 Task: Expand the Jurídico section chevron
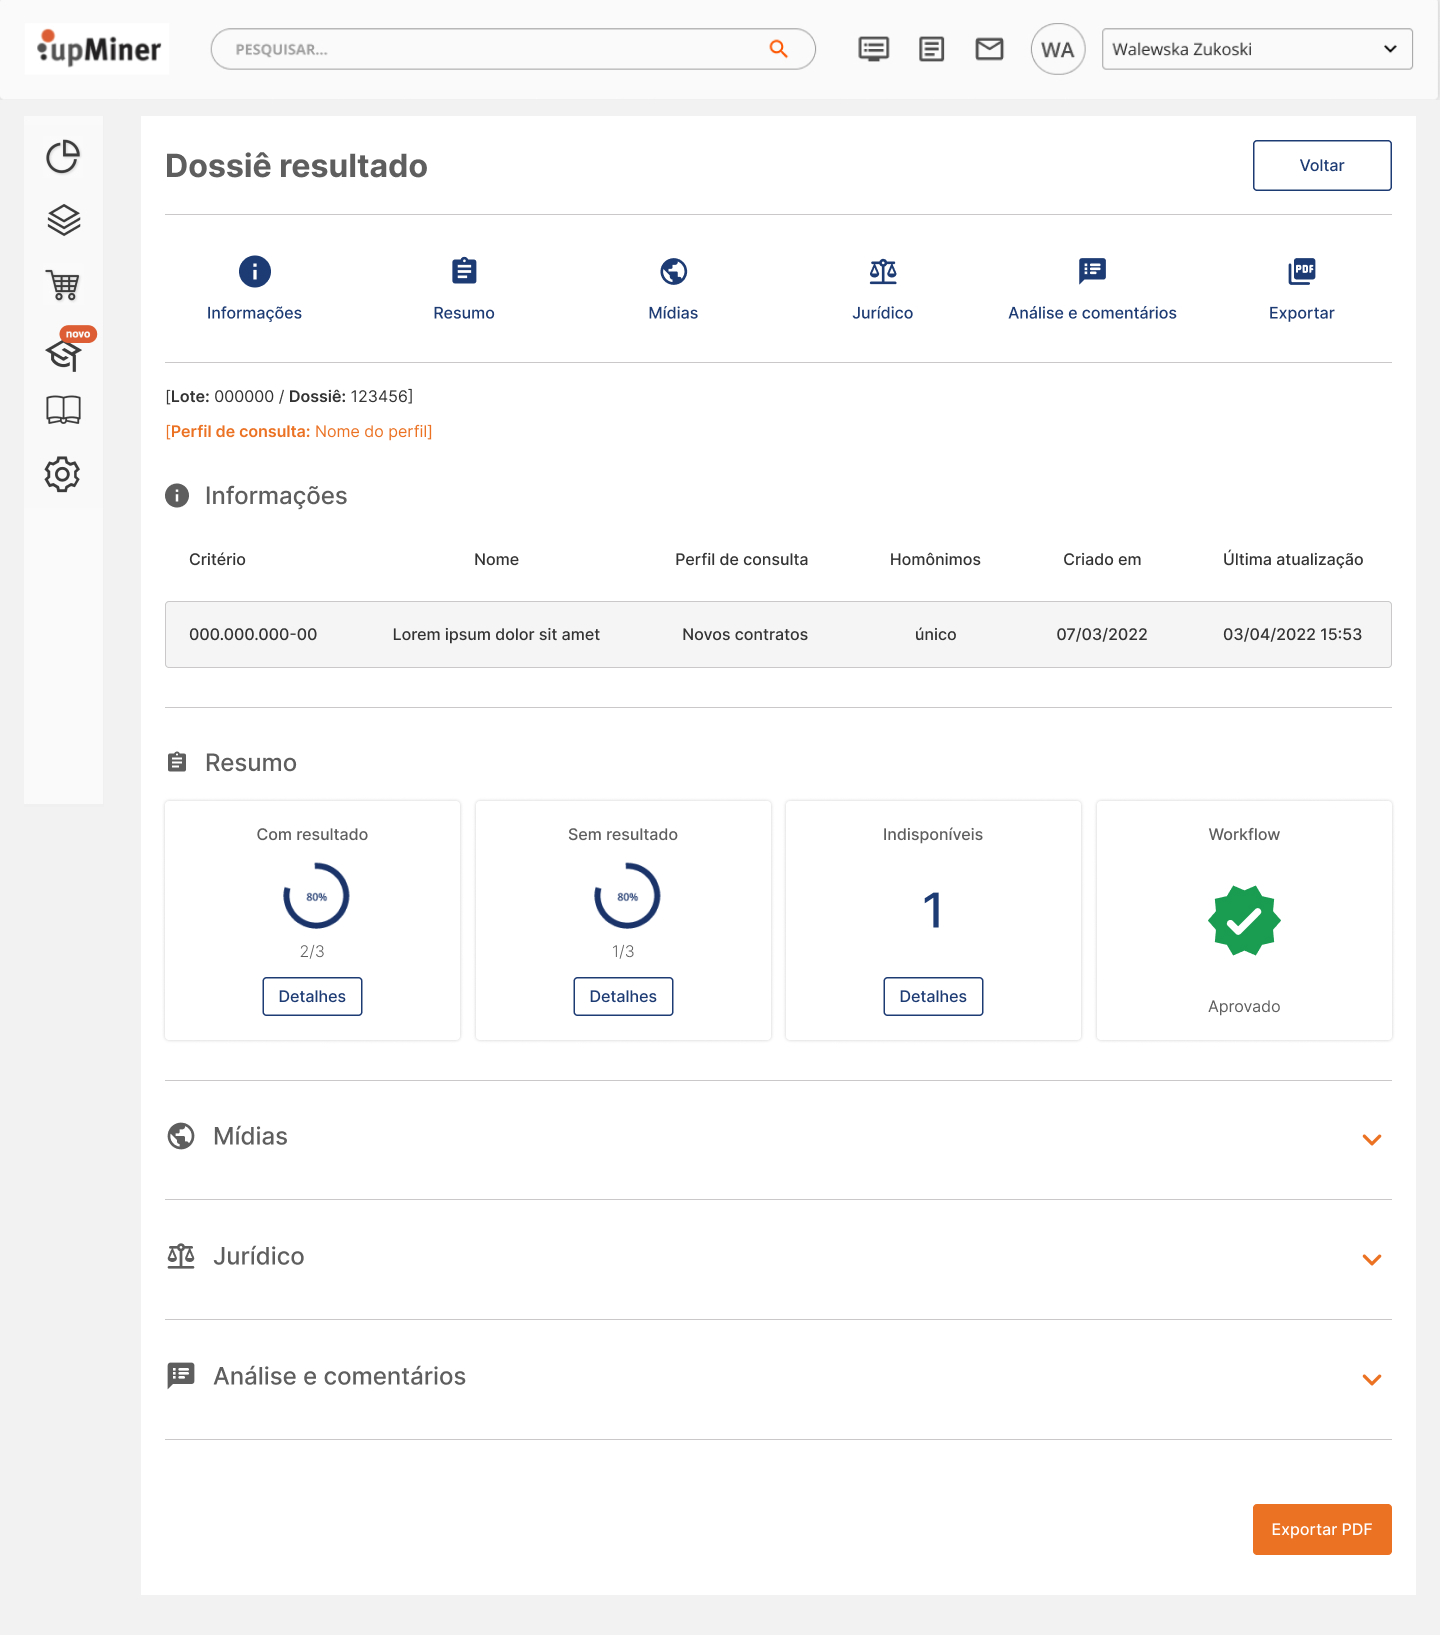(1371, 1259)
